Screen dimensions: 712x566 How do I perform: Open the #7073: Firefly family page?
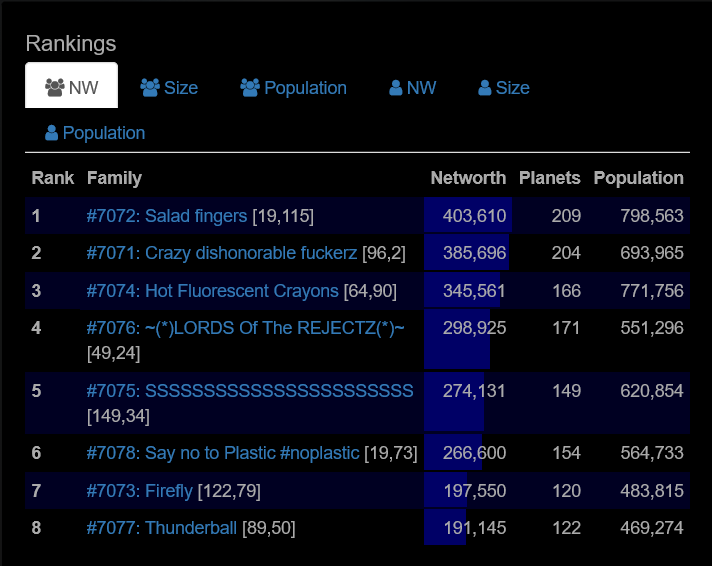coord(140,490)
